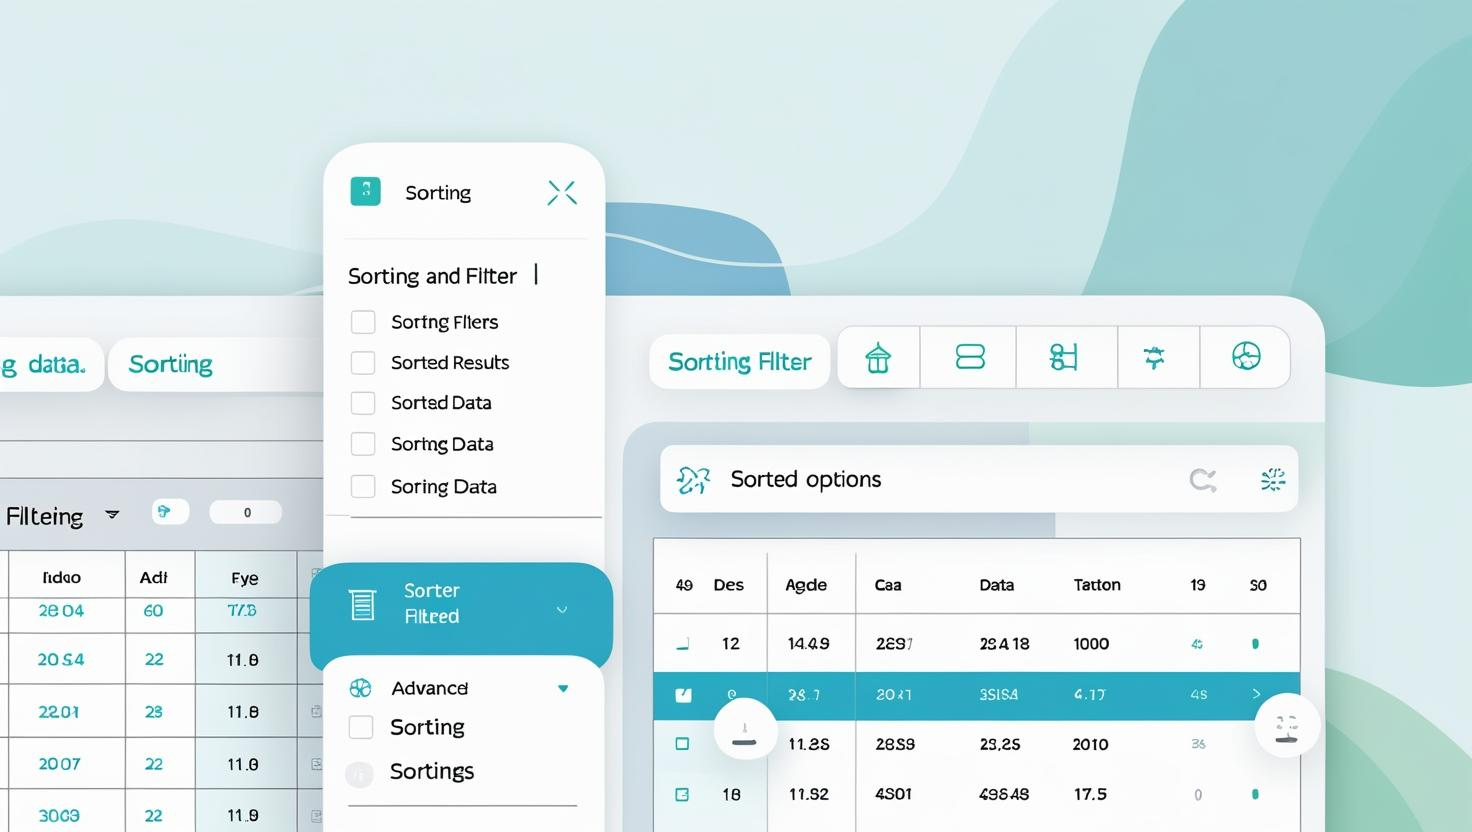The width and height of the screenshot is (1472, 832).
Task: Toggle the Sortng Fliers checkbox
Action: (x=363, y=322)
